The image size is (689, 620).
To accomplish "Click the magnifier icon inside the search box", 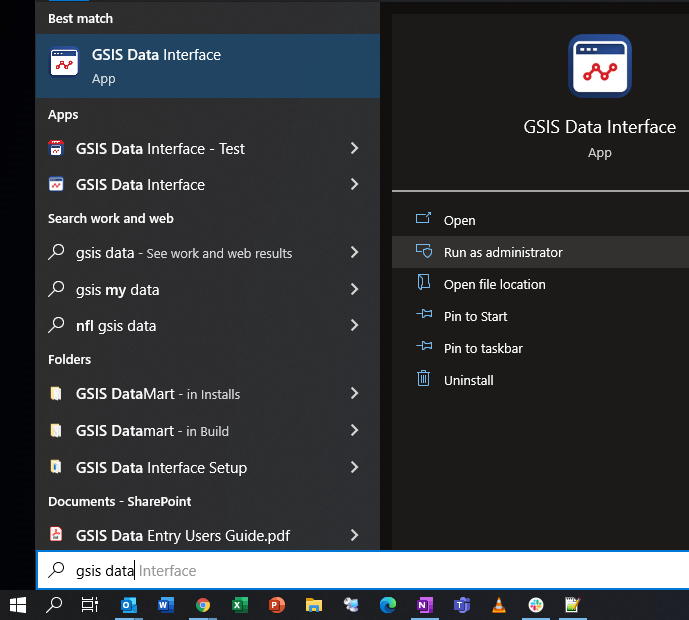I will 56,570.
